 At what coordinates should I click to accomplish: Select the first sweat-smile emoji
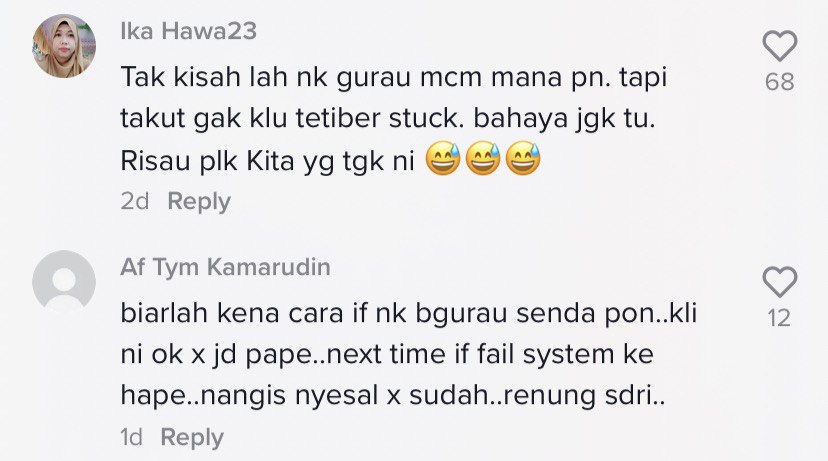coord(443,158)
